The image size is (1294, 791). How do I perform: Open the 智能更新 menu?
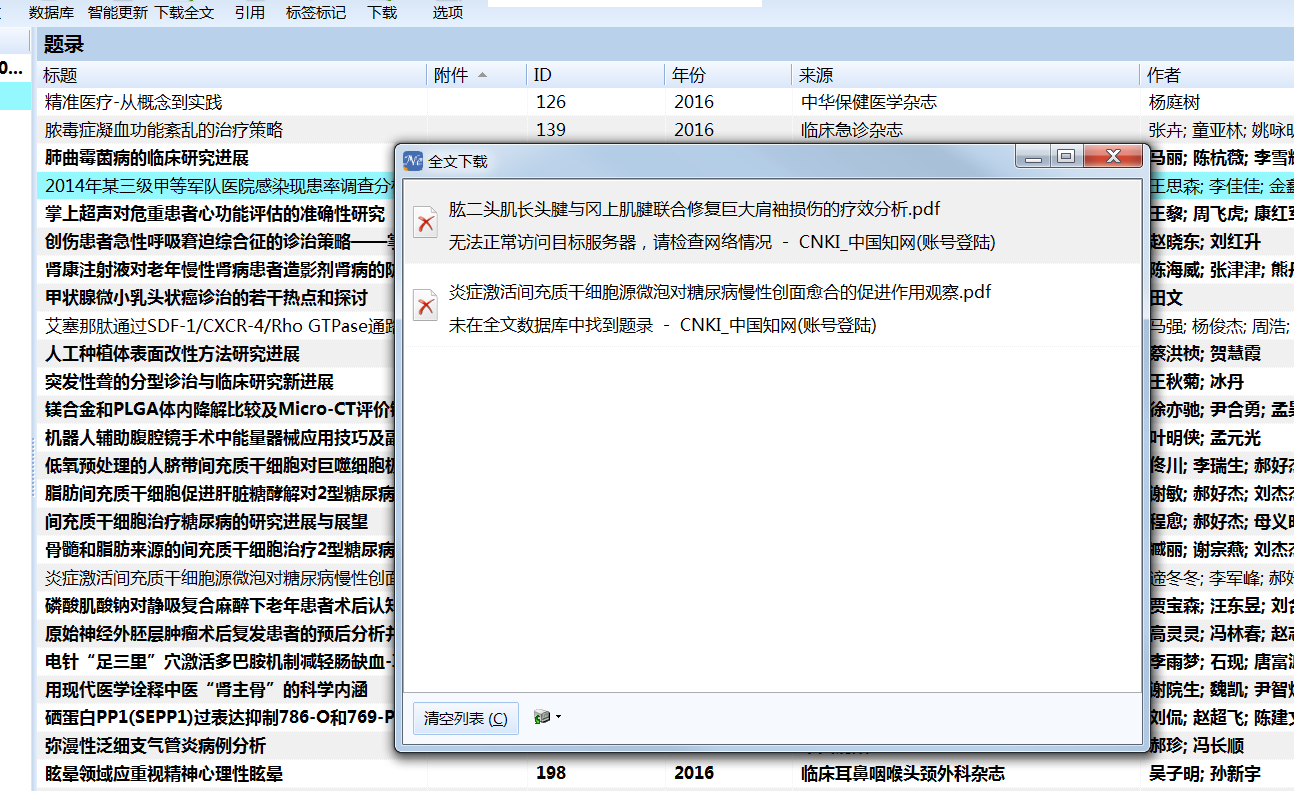tap(117, 12)
